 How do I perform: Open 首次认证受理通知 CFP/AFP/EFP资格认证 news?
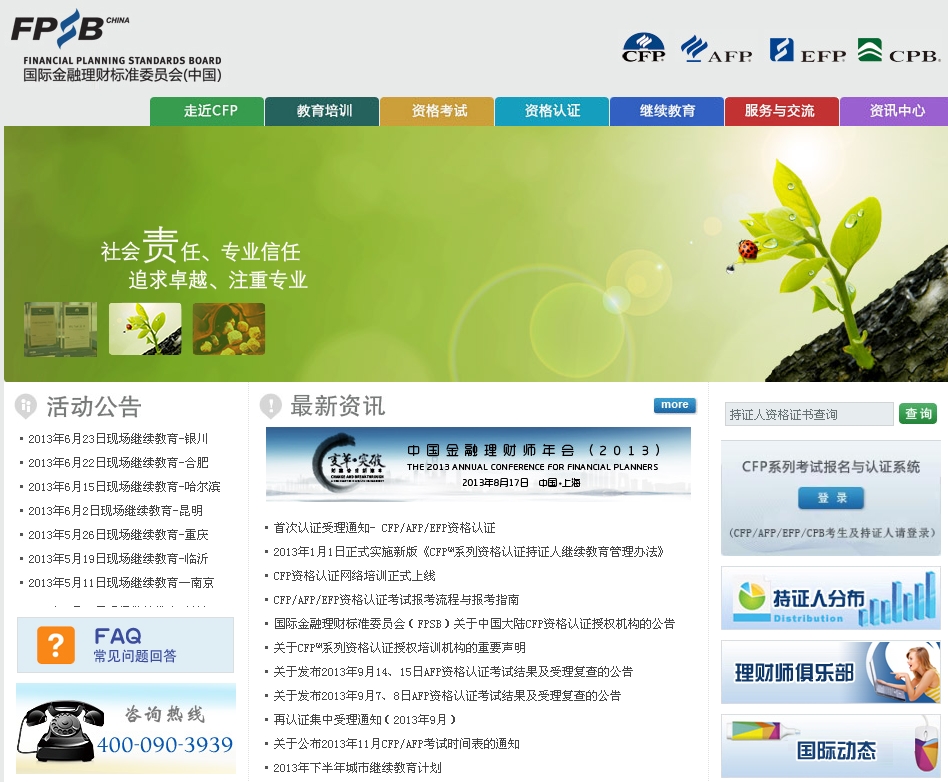[x=385, y=528]
